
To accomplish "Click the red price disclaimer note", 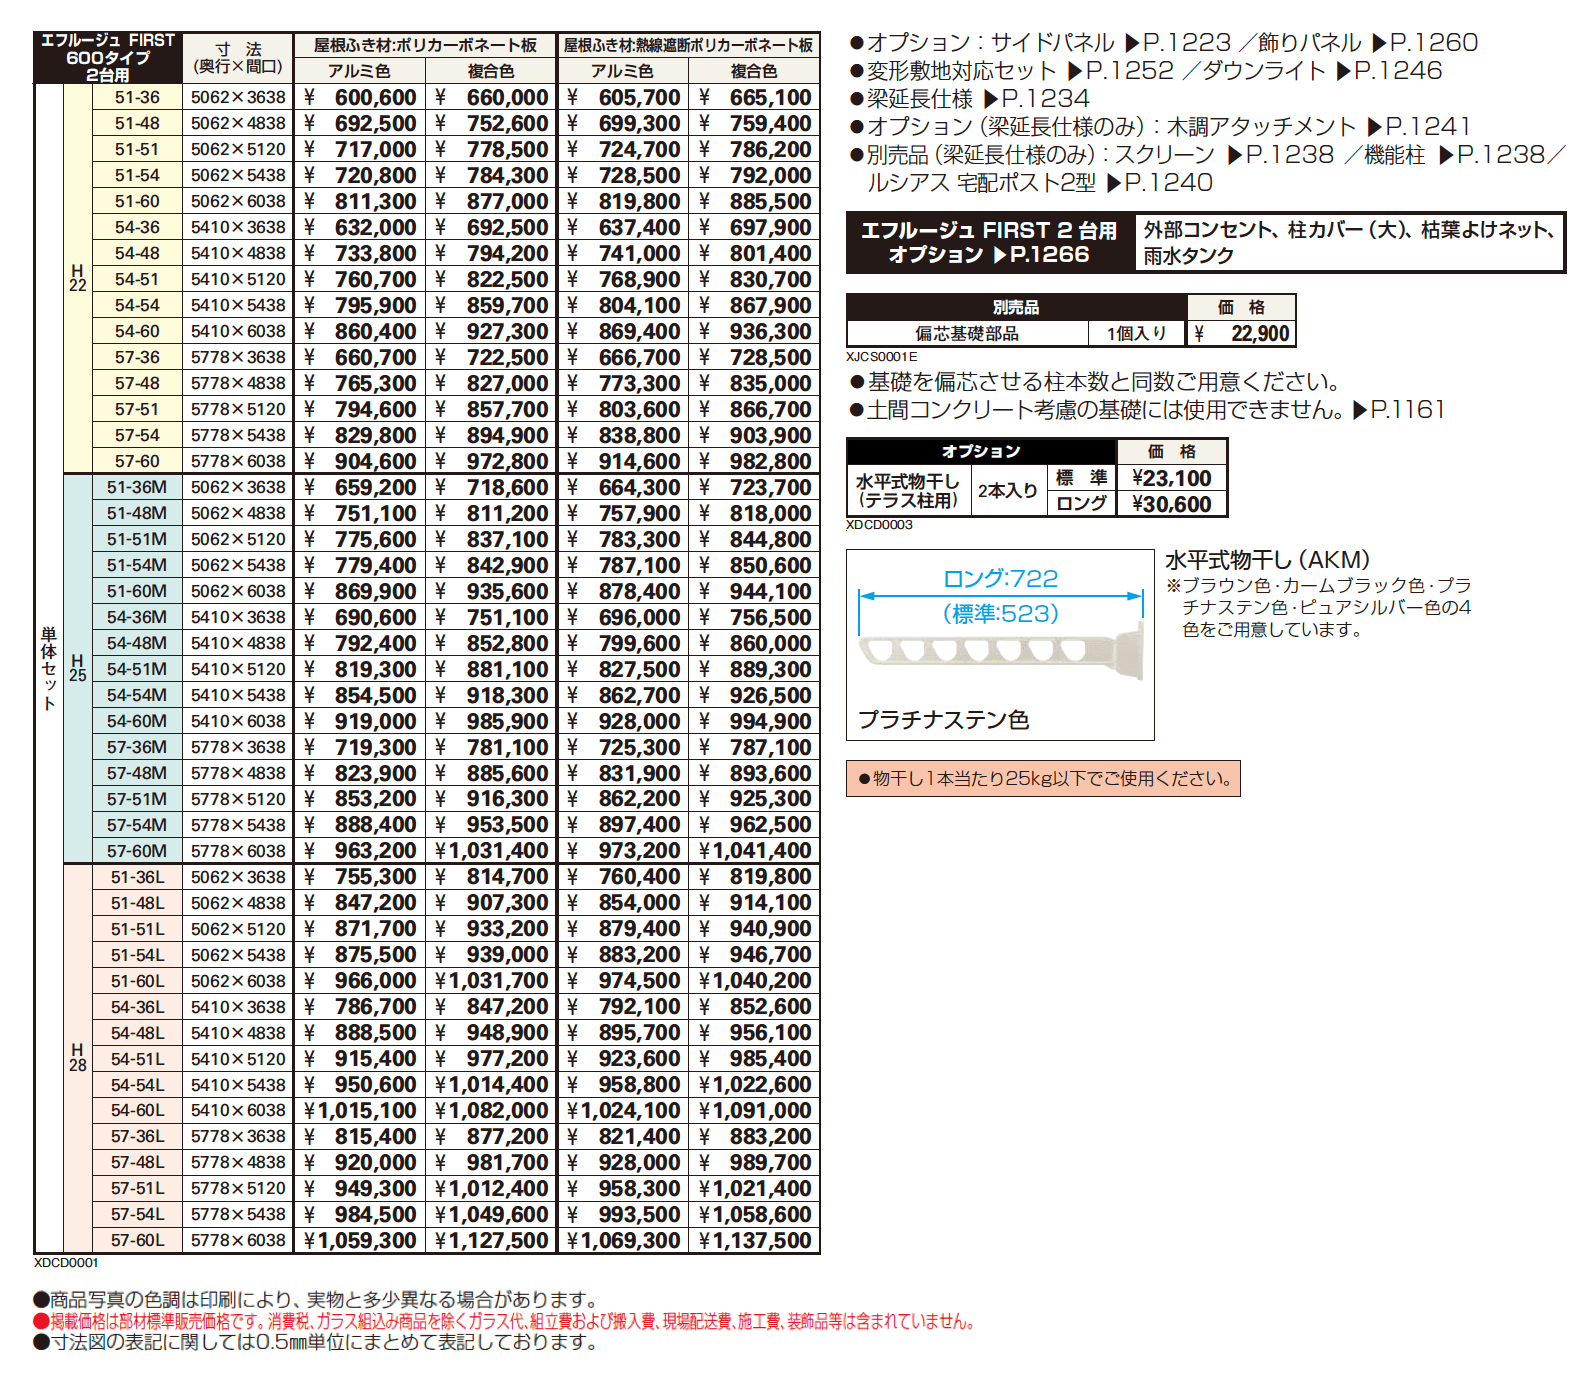I will click(504, 1321).
